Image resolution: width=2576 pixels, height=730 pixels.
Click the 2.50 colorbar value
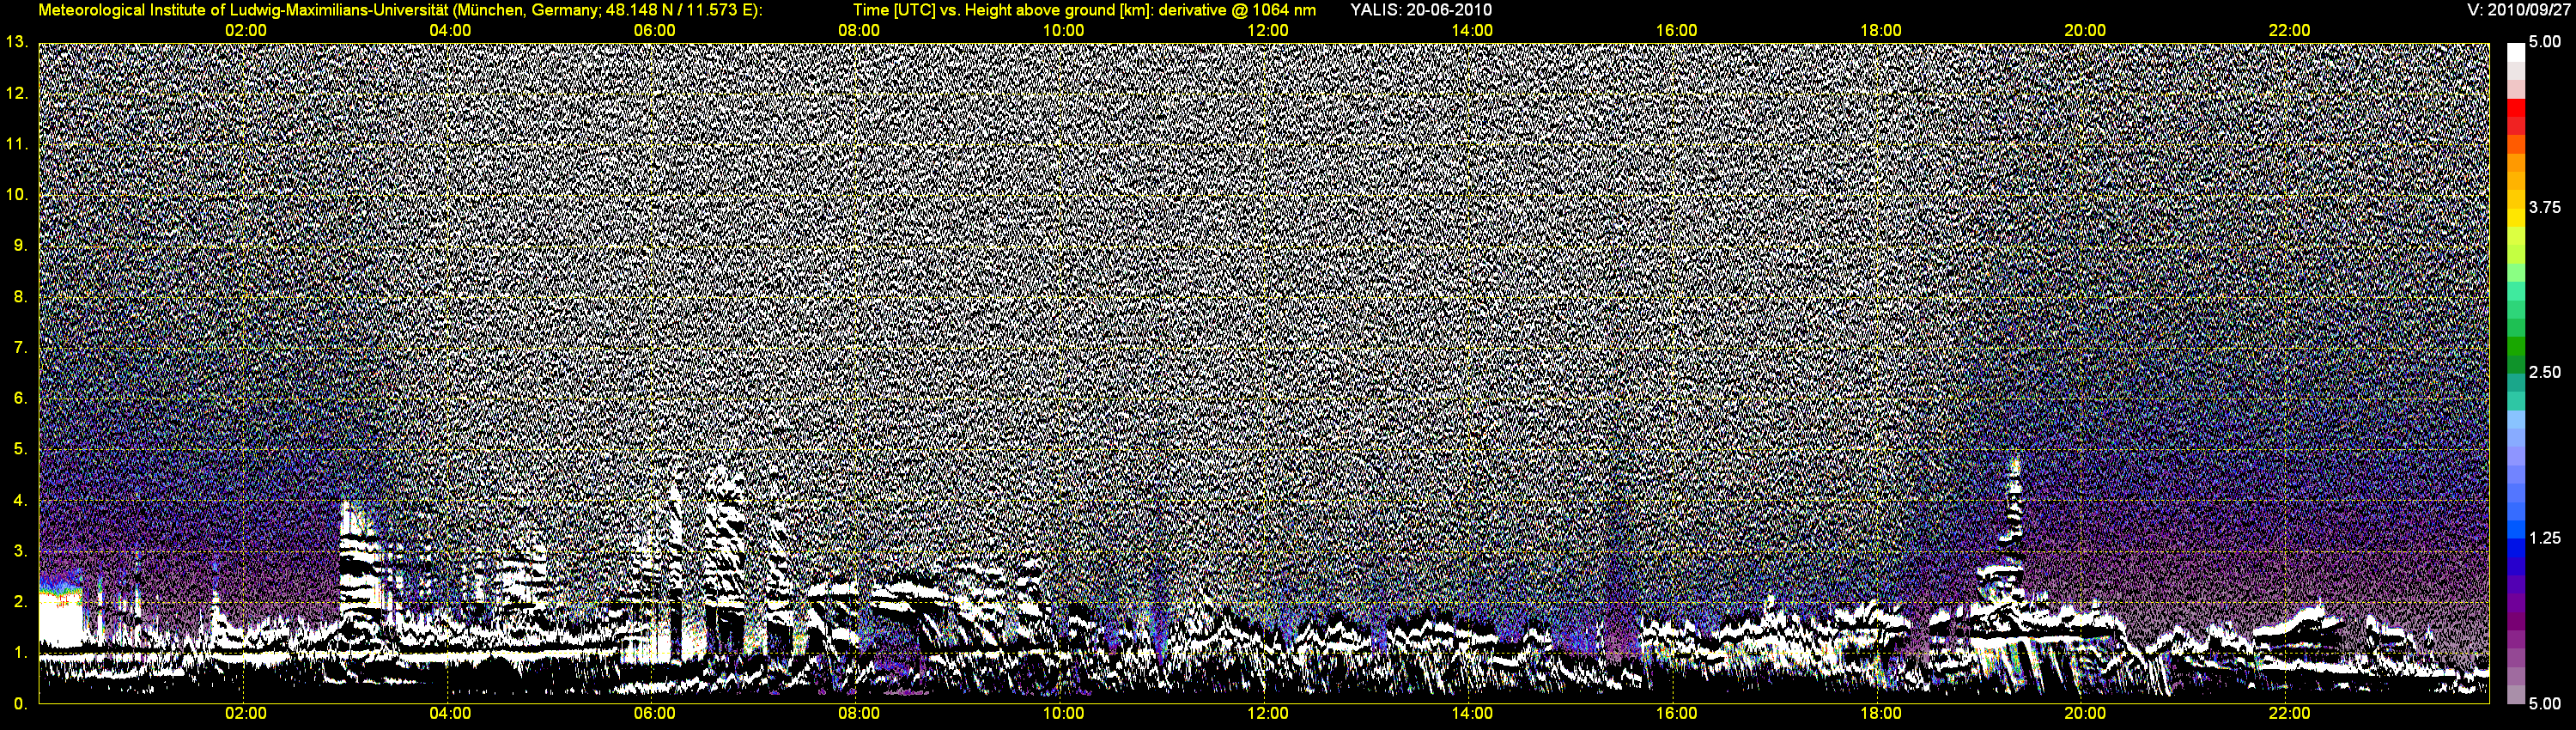click(2545, 372)
